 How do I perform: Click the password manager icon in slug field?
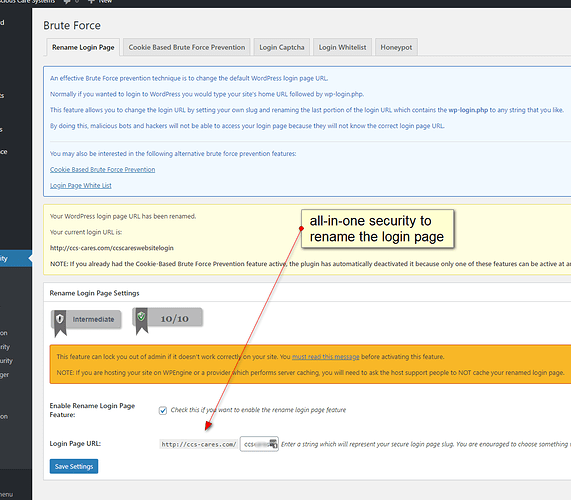click(x=273, y=443)
